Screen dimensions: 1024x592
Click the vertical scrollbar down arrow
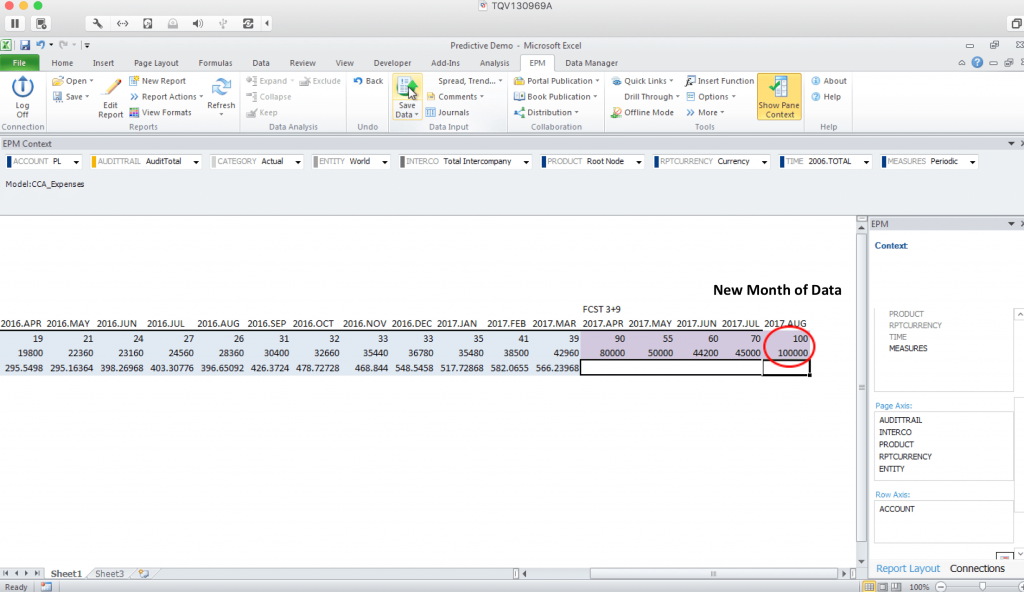(861, 561)
